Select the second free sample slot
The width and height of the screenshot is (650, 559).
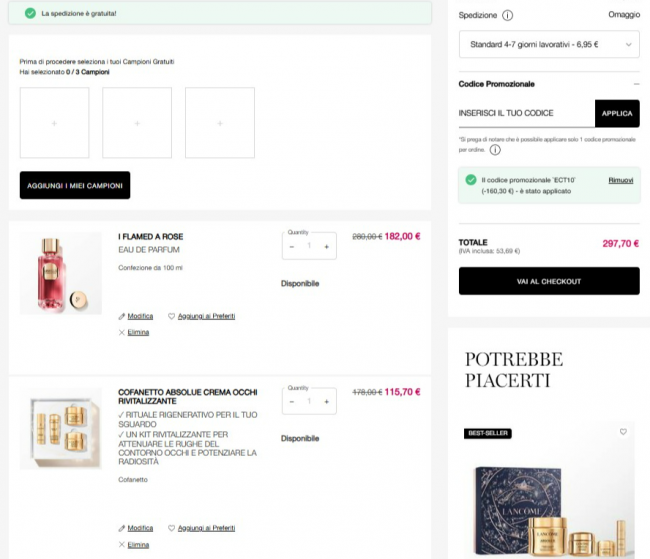tap(137, 123)
